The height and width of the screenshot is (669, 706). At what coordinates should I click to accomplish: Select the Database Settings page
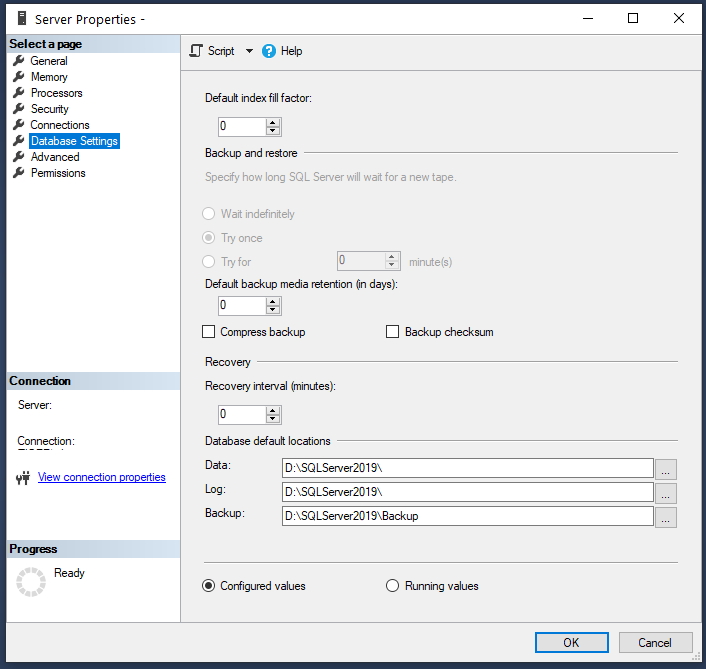(74, 141)
